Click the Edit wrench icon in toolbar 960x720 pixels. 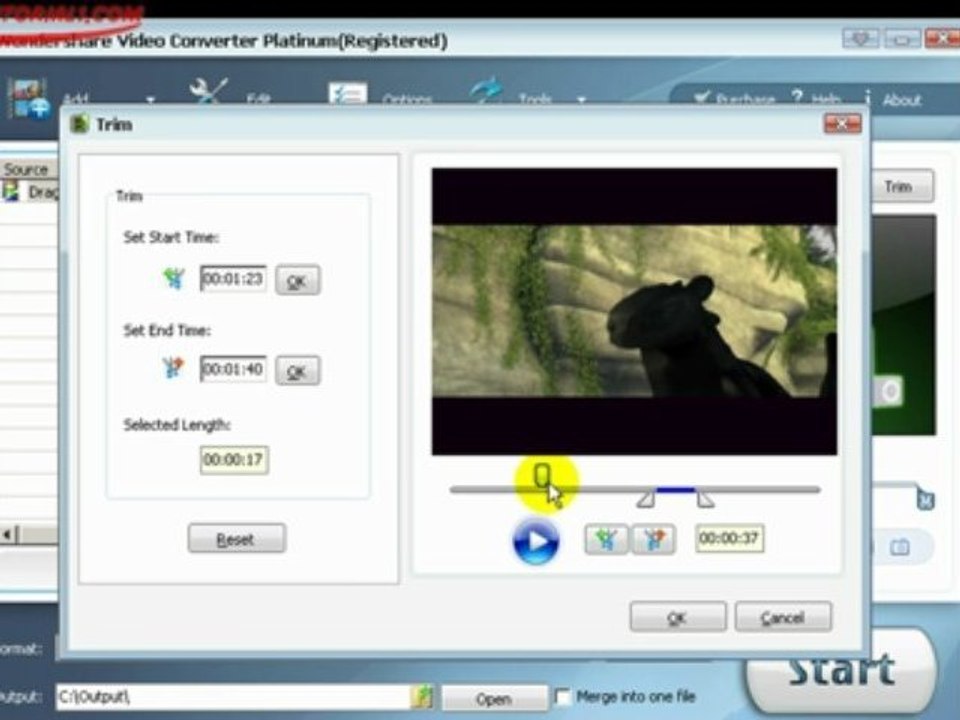pyautogui.click(x=208, y=92)
